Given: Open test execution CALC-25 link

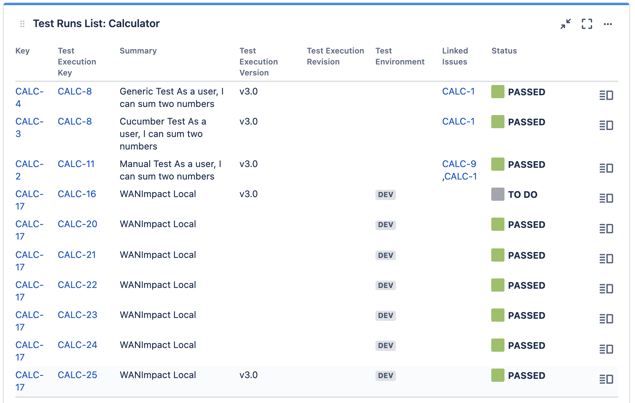Looking at the screenshot, I should point(77,375).
